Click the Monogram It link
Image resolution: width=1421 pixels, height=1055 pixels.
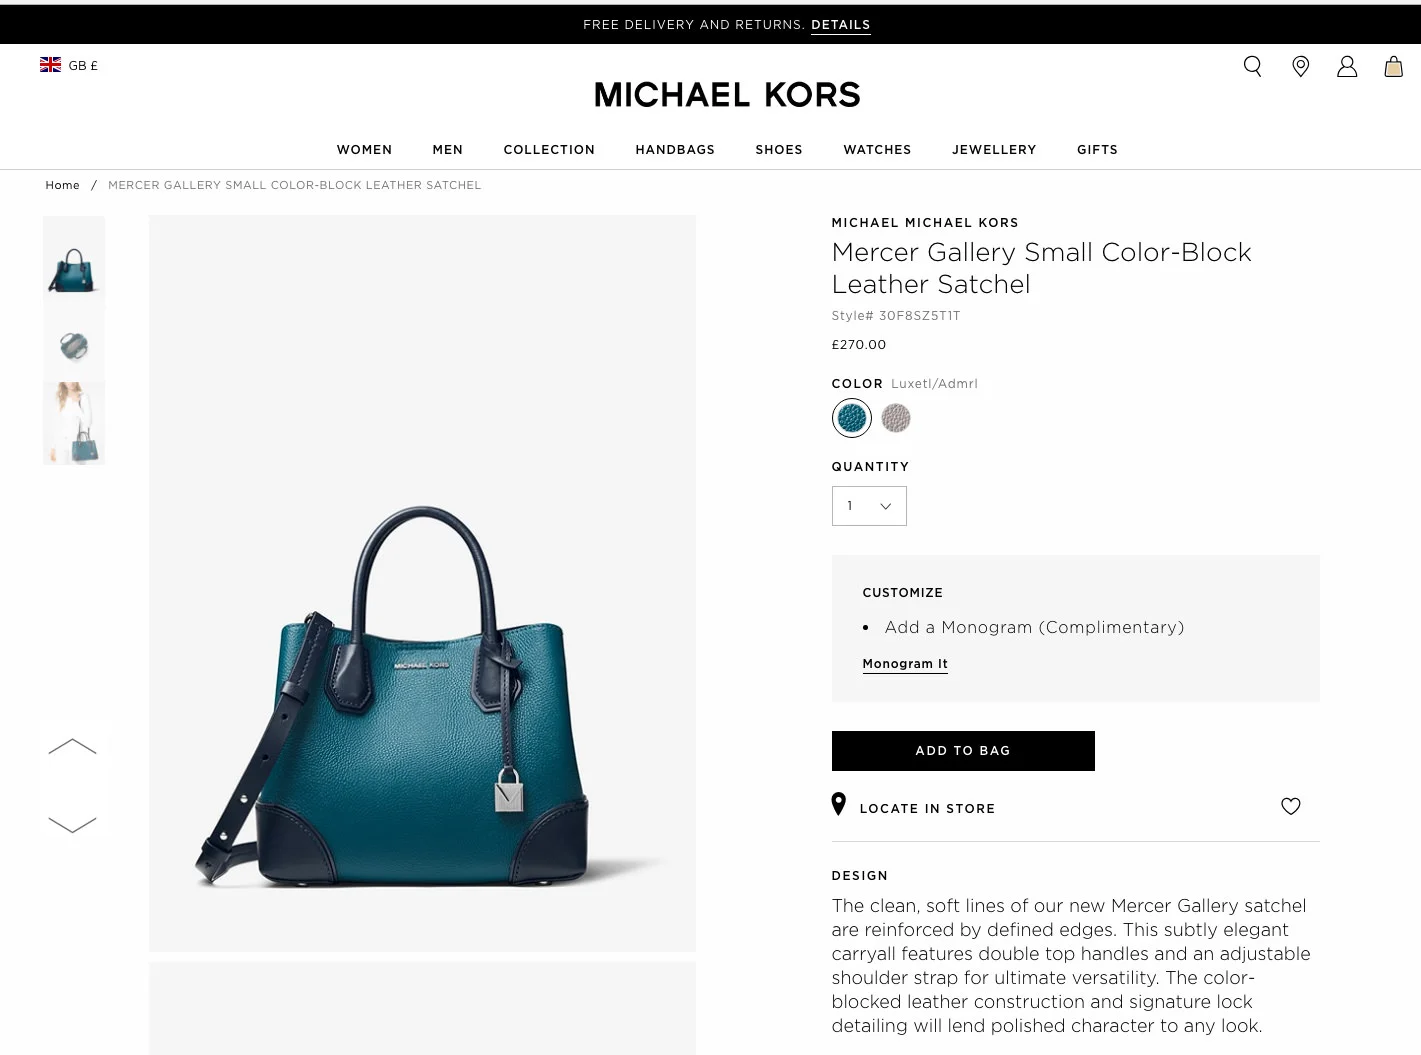[905, 664]
